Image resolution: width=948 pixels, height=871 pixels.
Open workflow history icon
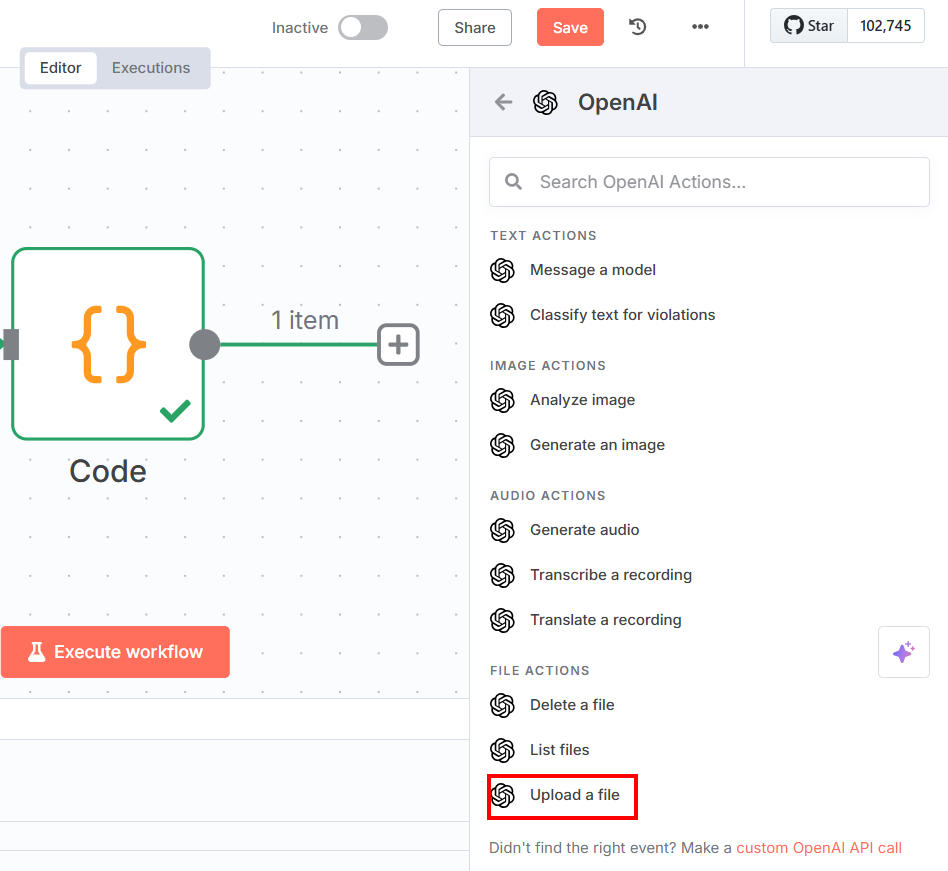638,27
